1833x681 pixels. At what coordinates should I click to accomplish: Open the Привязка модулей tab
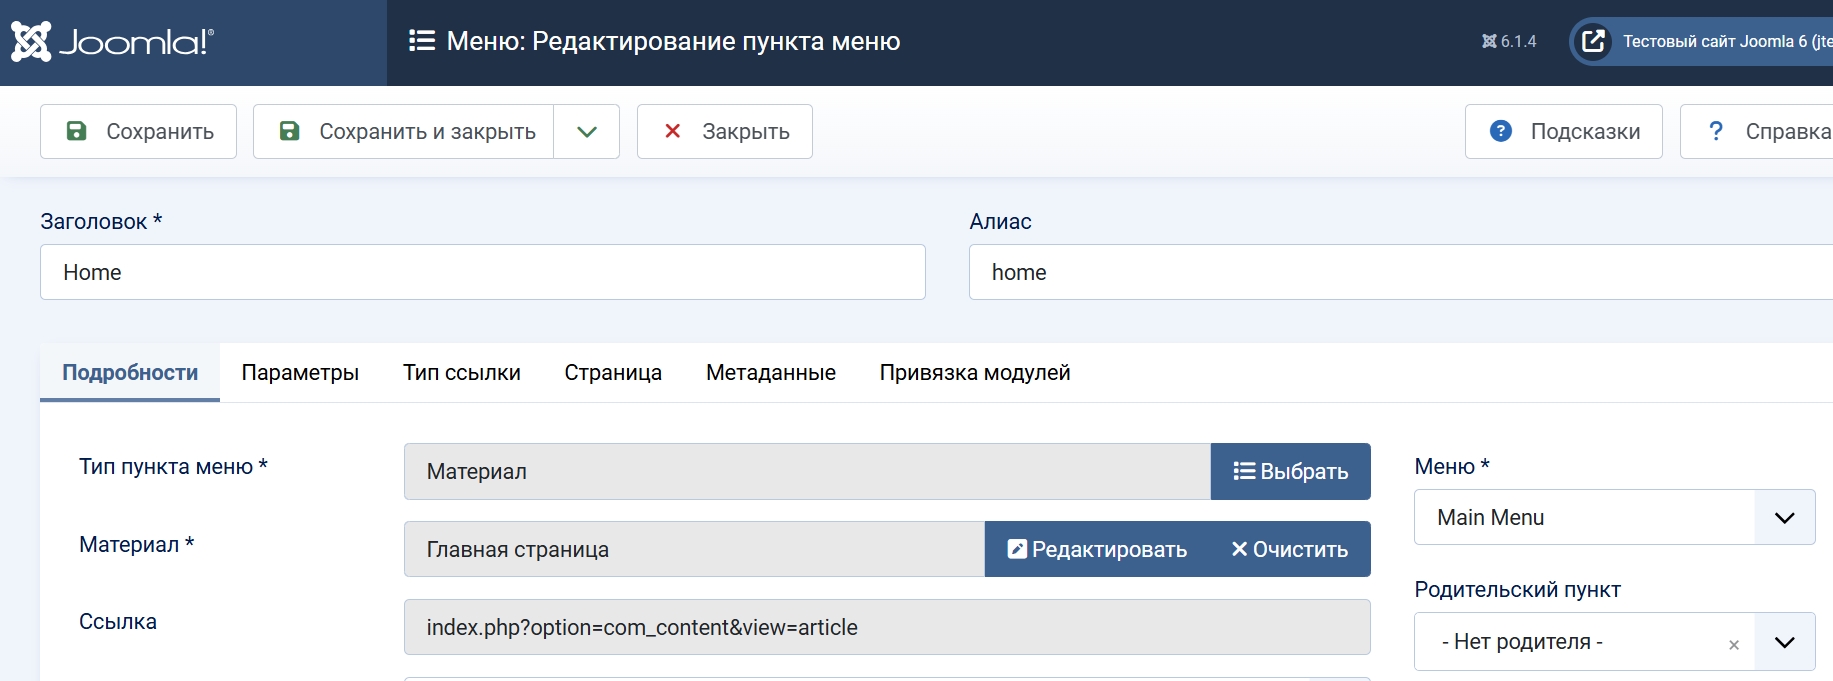975,373
